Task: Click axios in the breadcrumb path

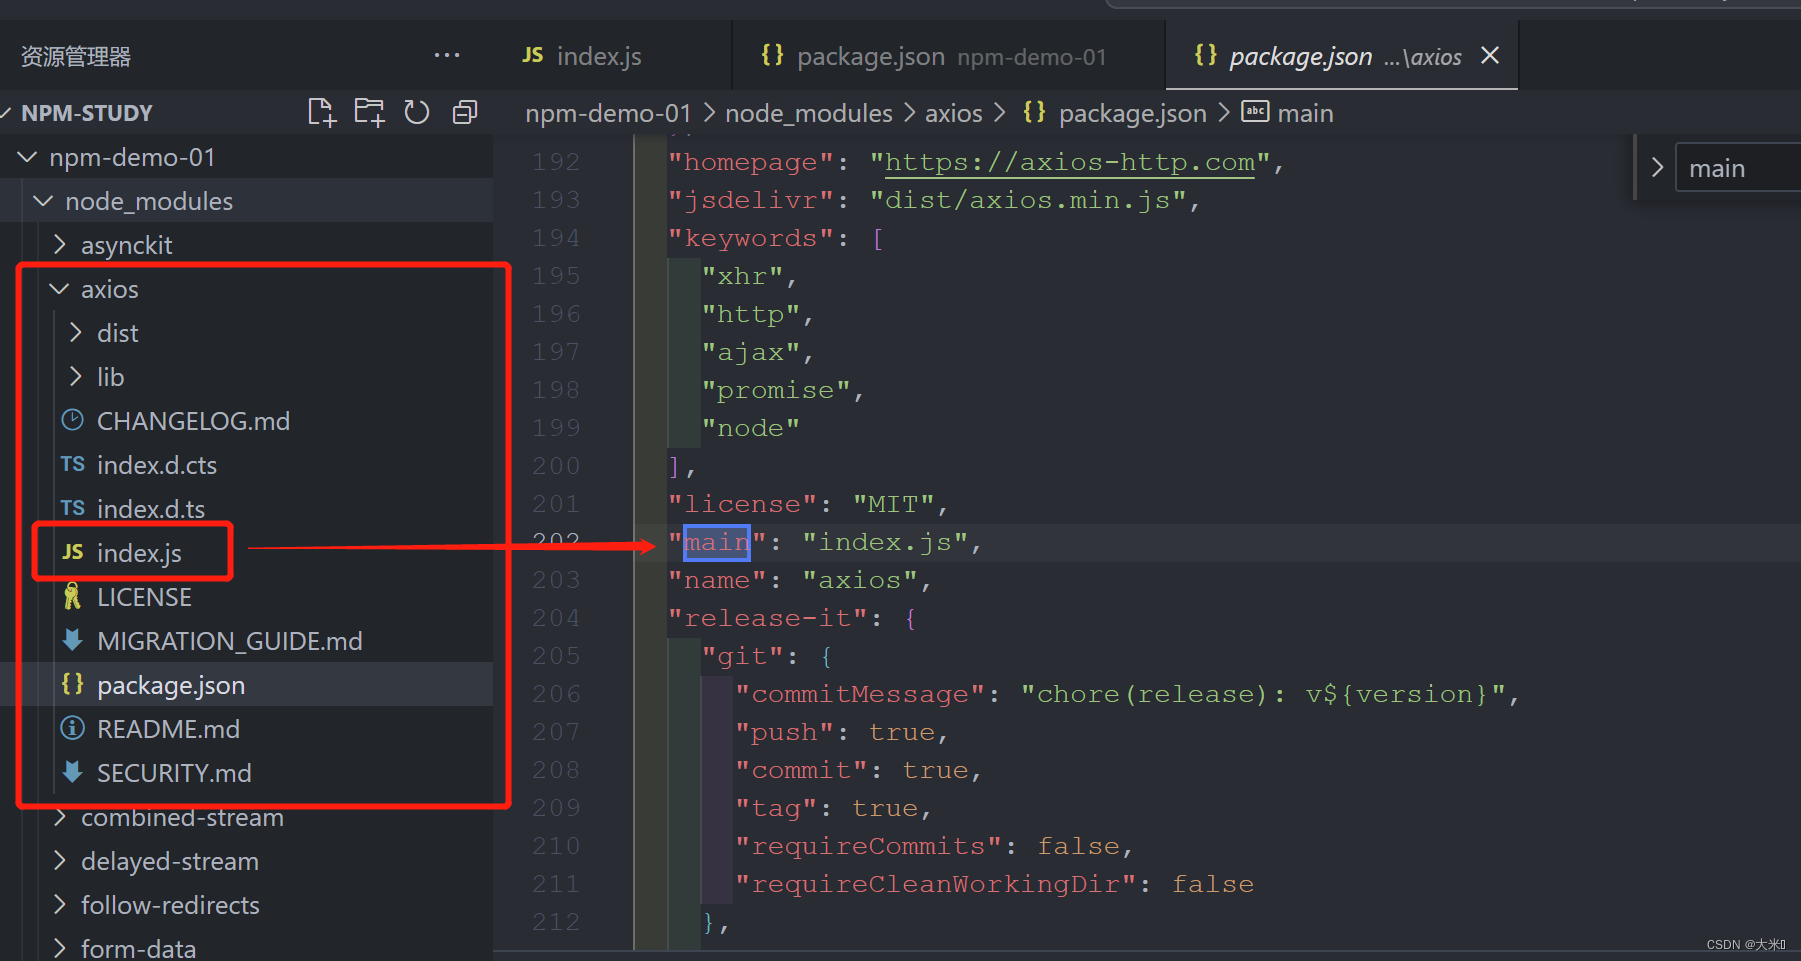Action: click(953, 113)
